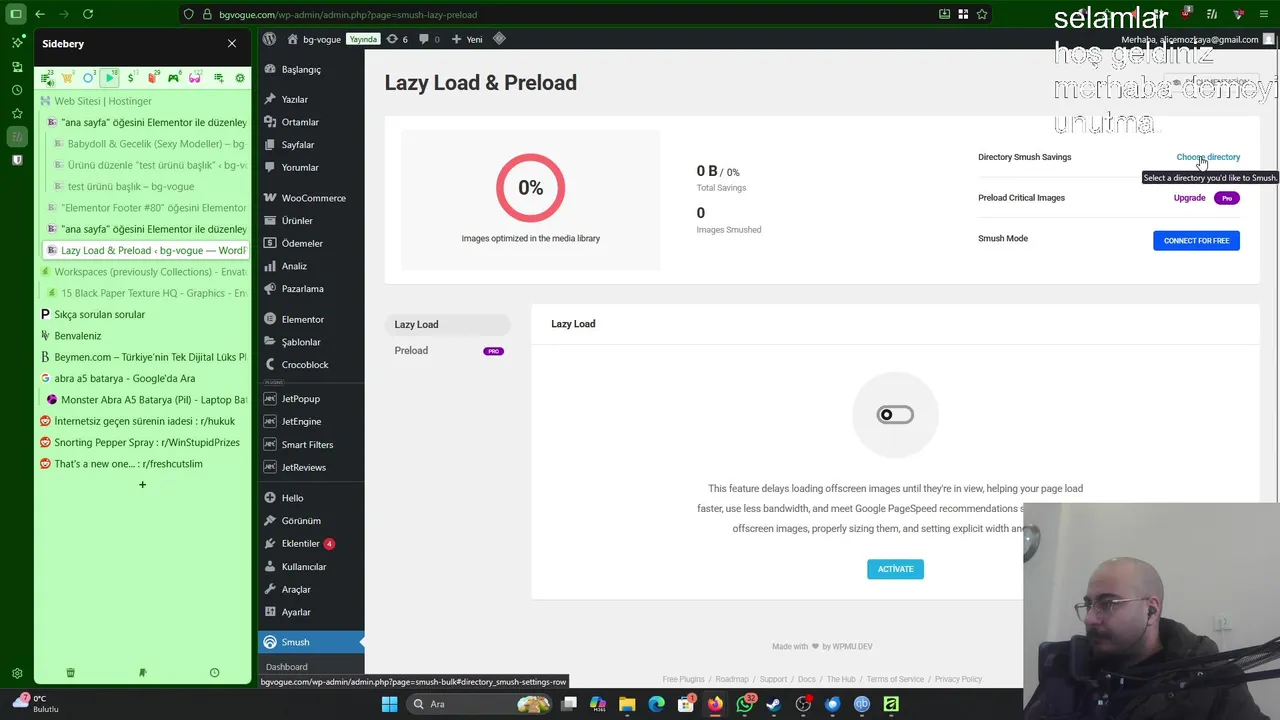This screenshot has height=720, width=1280.
Task: Click the Pazarlama megaphone icon
Action: 270,289
